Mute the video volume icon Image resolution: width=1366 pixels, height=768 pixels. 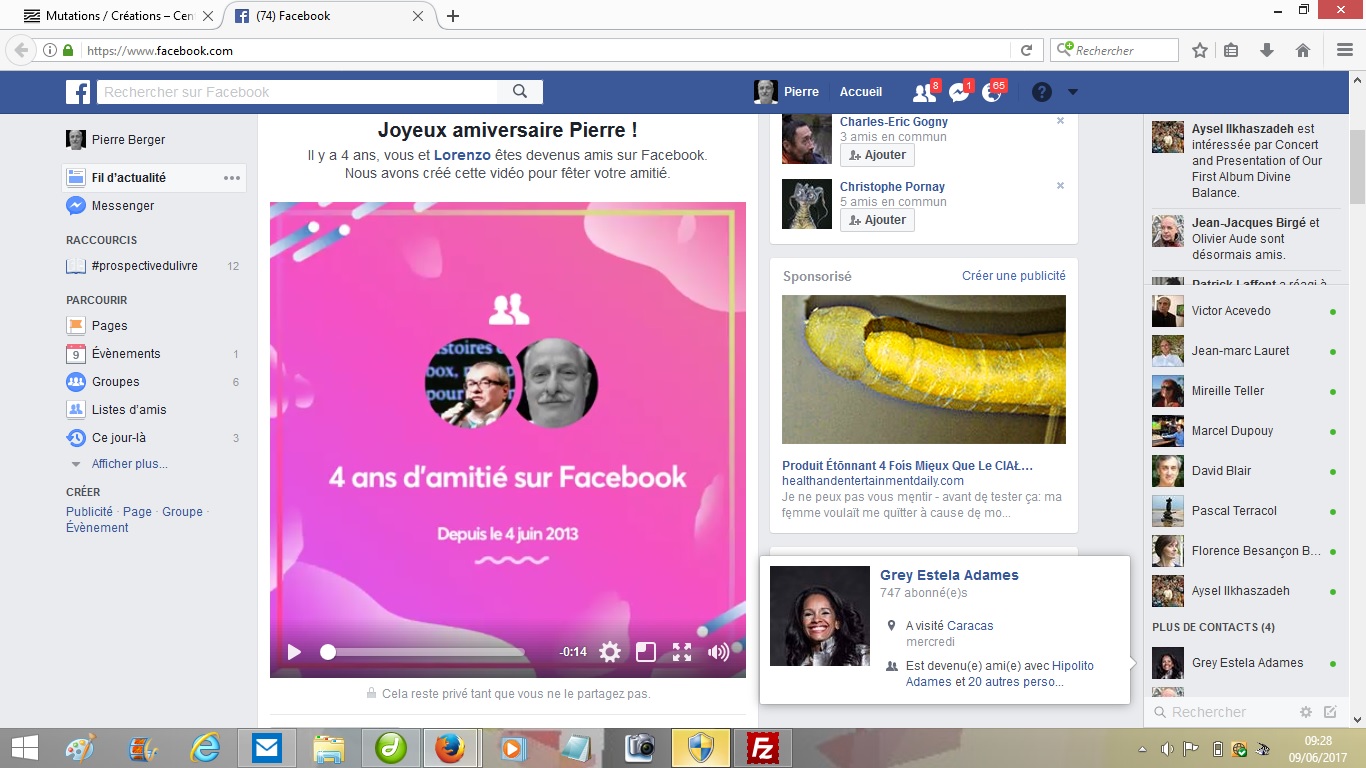(x=718, y=652)
